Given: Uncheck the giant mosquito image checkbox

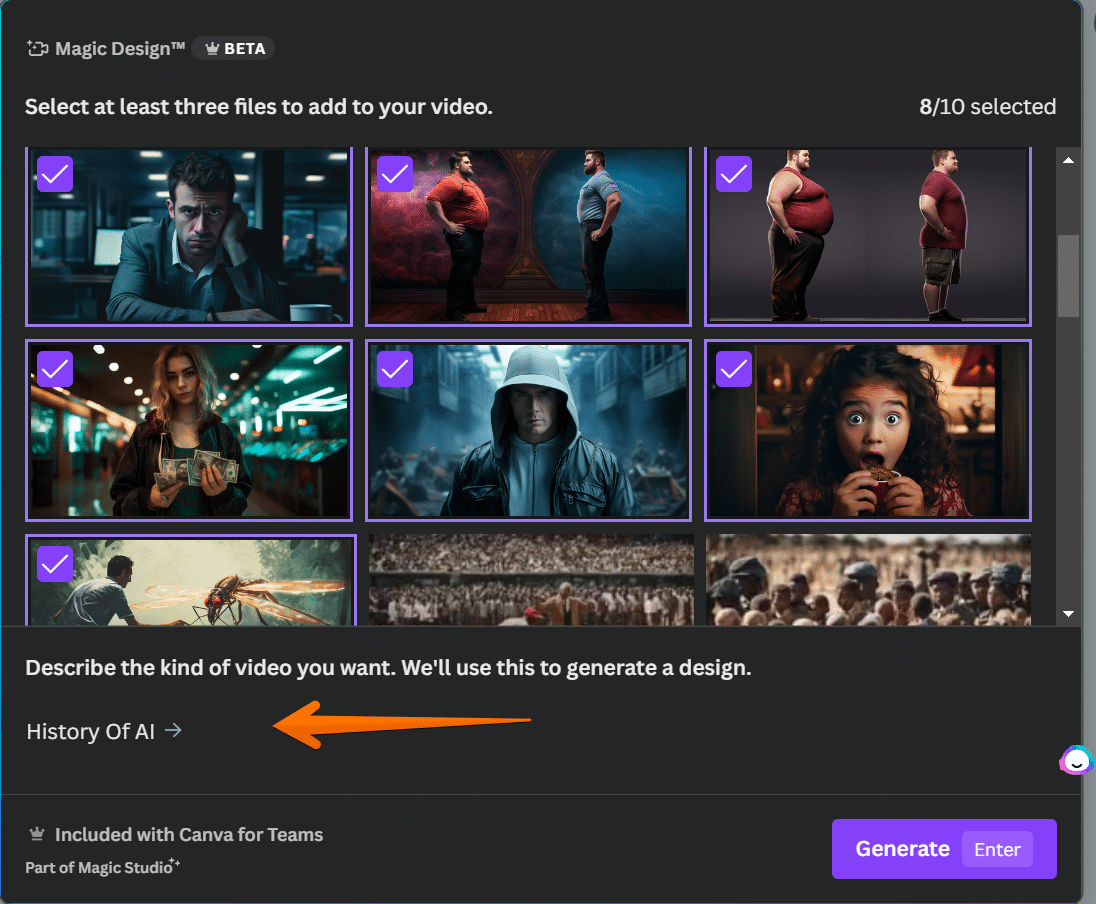Looking at the screenshot, I should 55,563.
